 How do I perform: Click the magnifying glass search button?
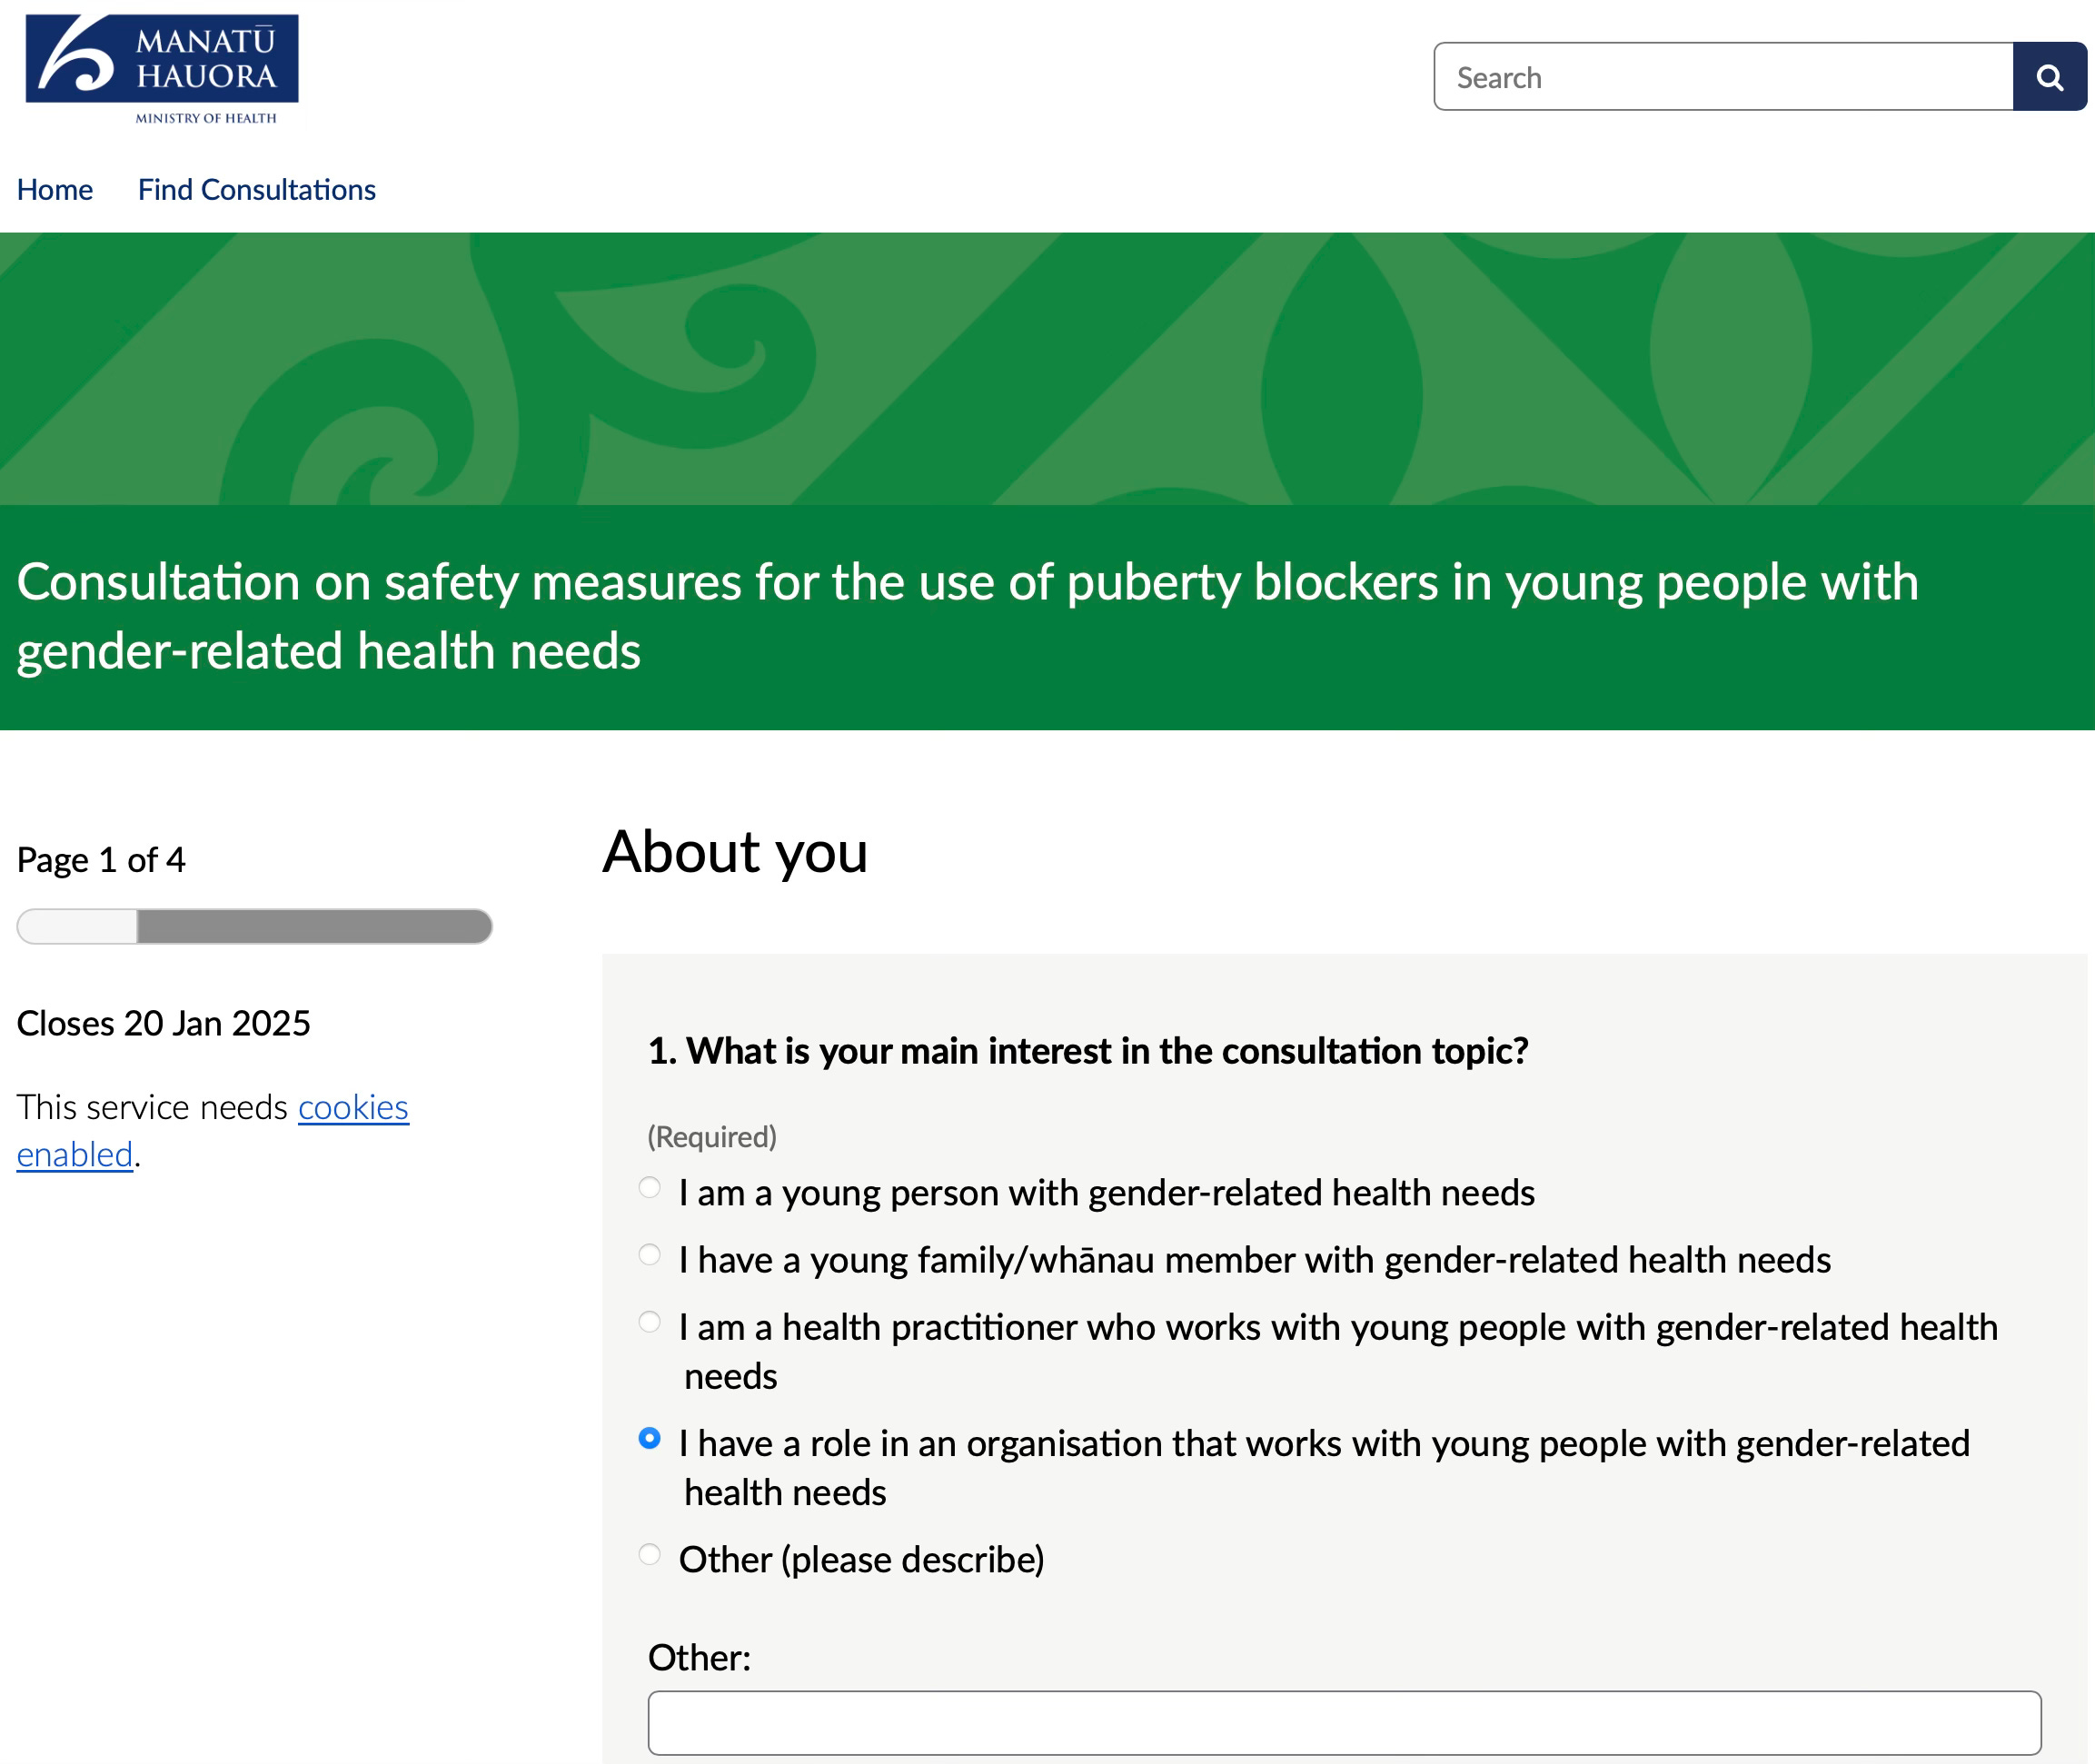2049,77
